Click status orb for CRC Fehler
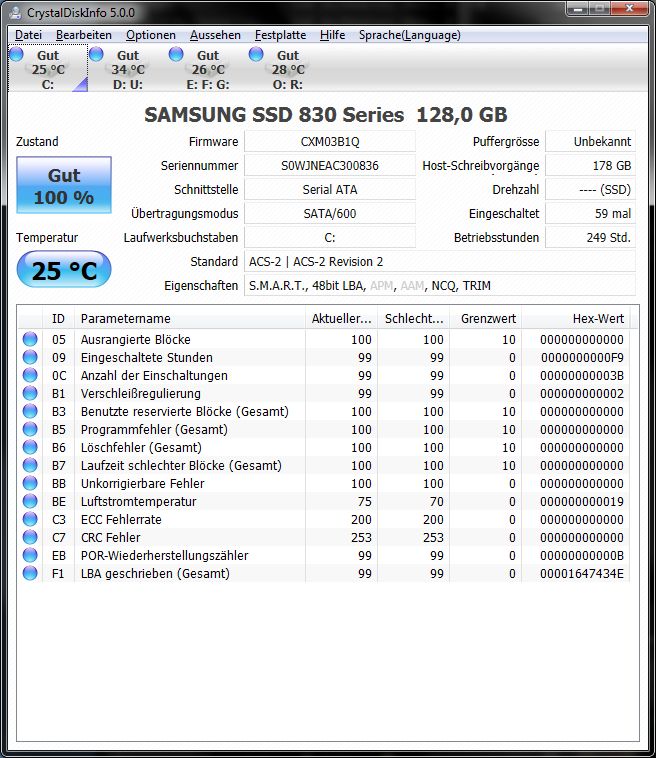Image resolution: width=656 pixels, height=758 pixels. click(30, 537)
